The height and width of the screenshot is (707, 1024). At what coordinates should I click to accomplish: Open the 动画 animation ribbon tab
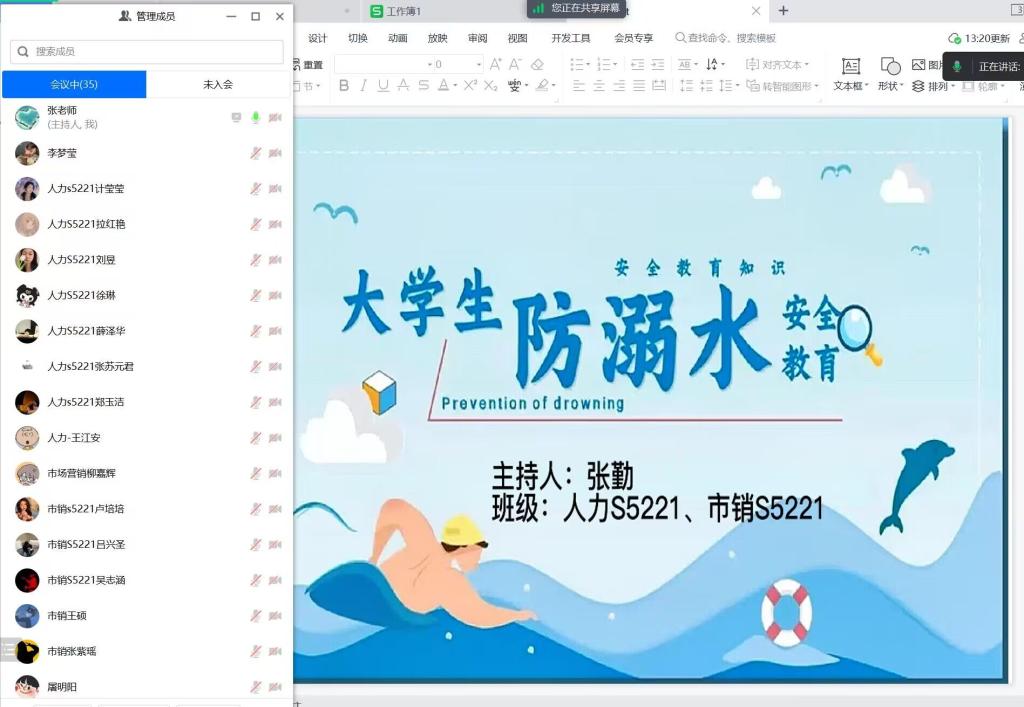tap(397, 38)
